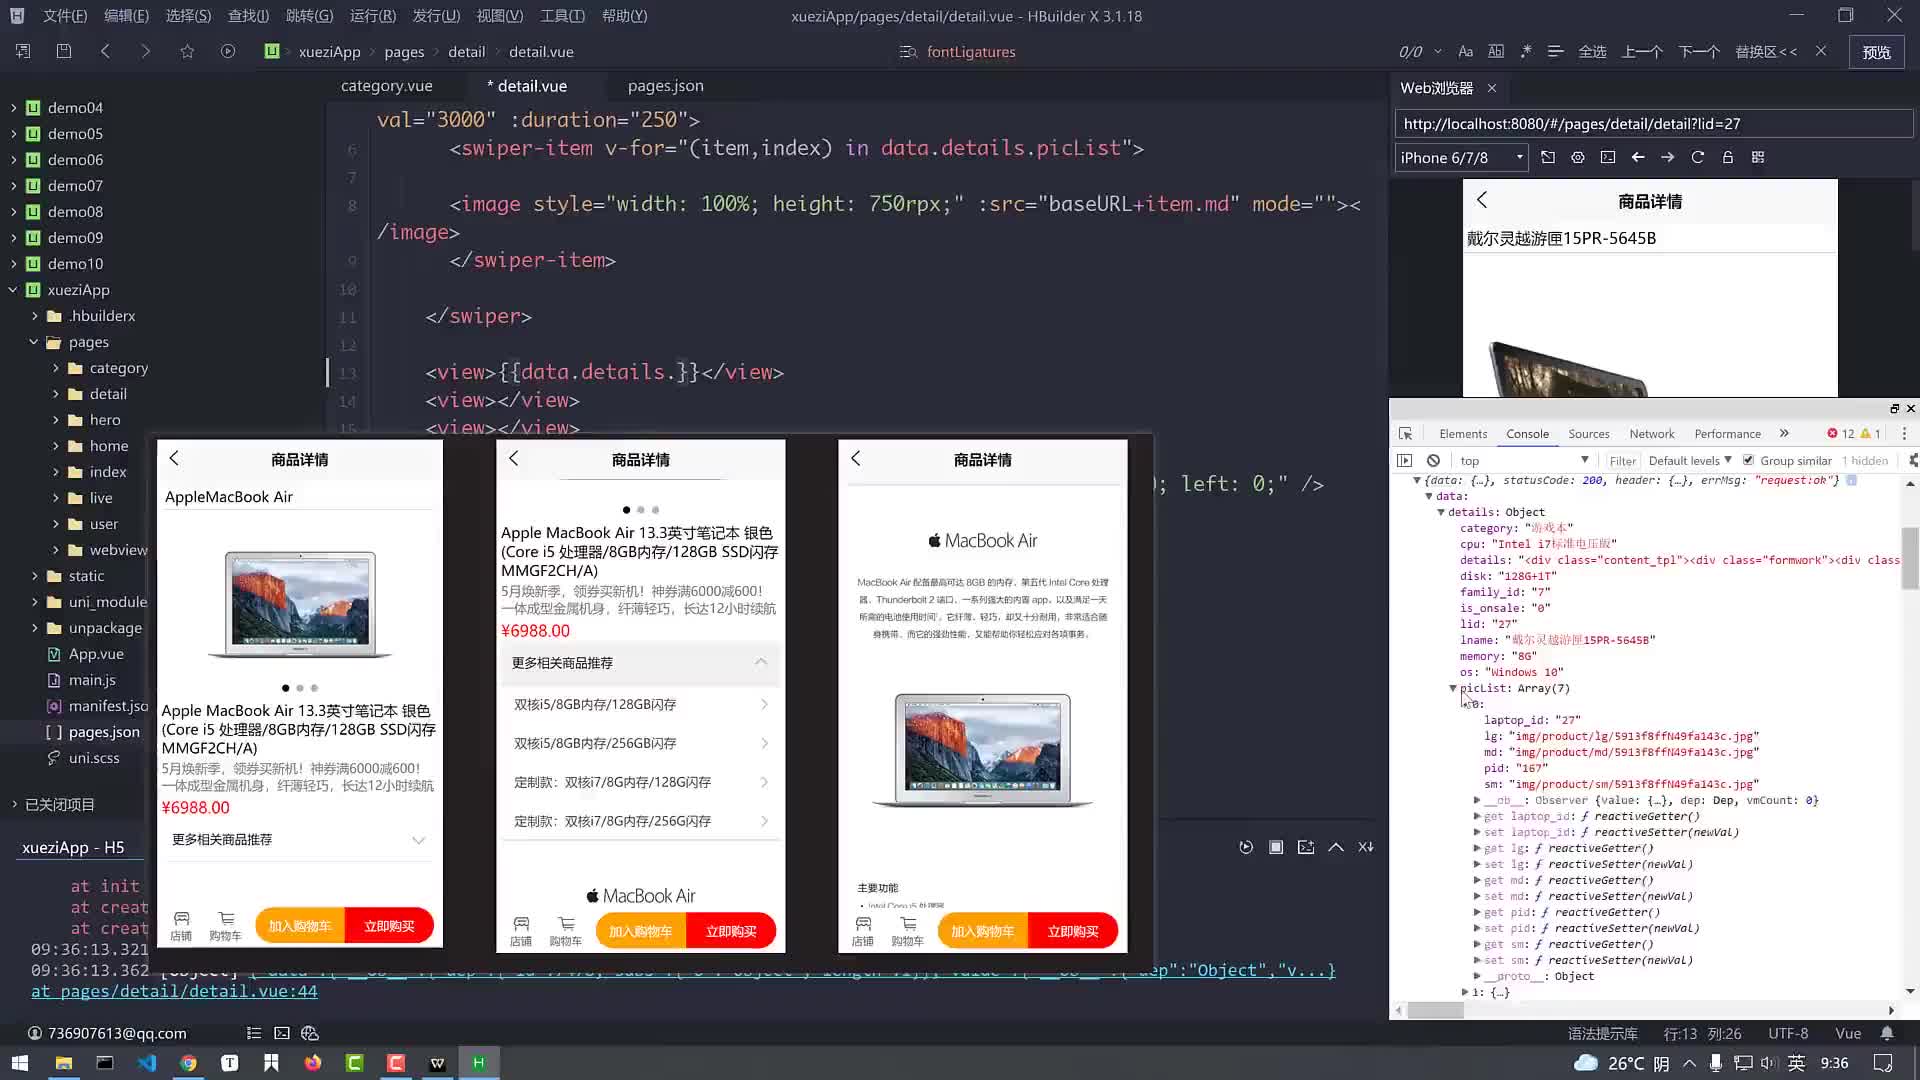Open the iPhone 6/7/8 device dropdown

tap(1461, 157)
